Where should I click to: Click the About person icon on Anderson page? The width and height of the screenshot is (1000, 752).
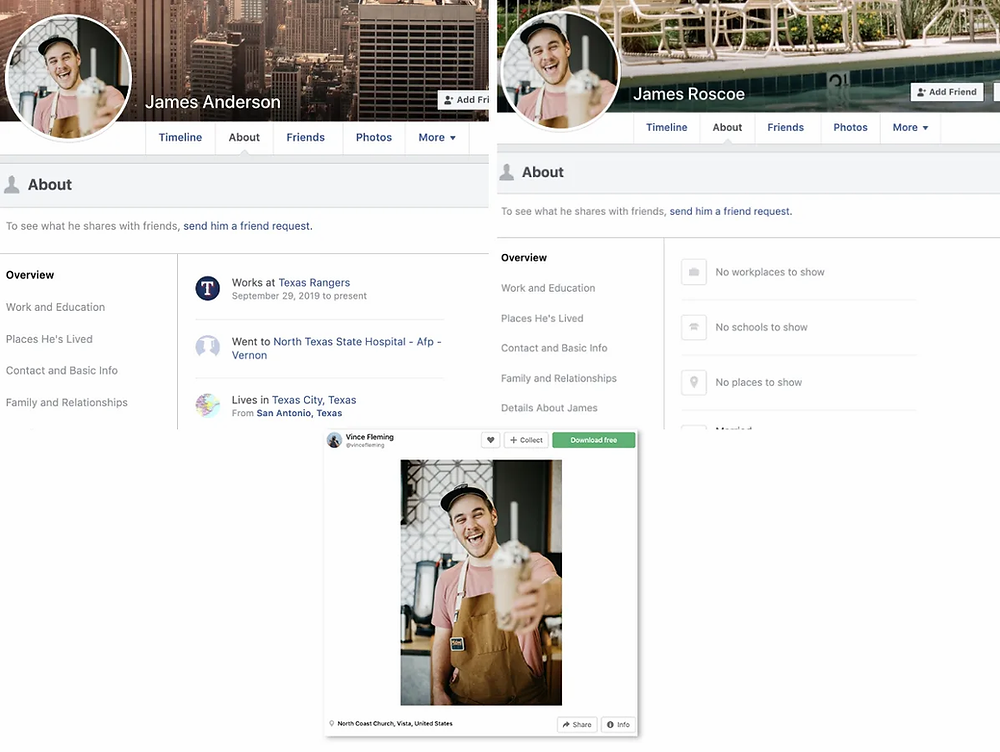pyautogui.click(x=11, y=184)
